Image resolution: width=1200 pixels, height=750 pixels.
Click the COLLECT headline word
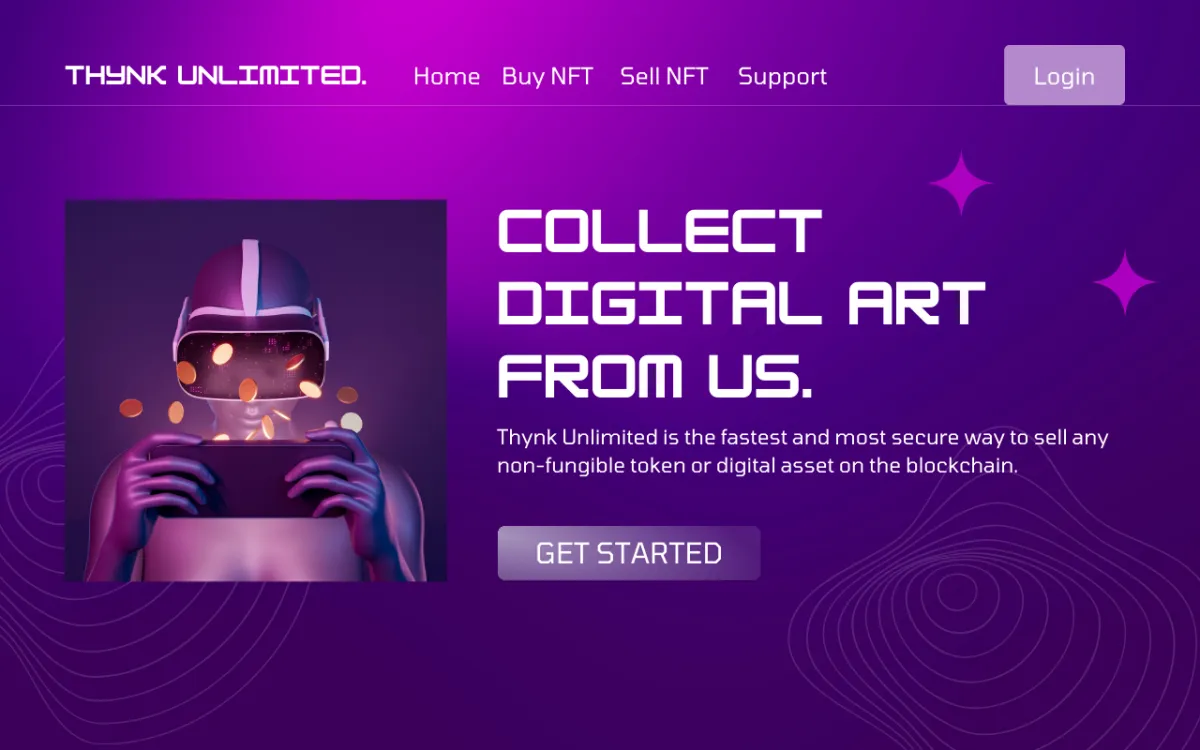[660, 230]
